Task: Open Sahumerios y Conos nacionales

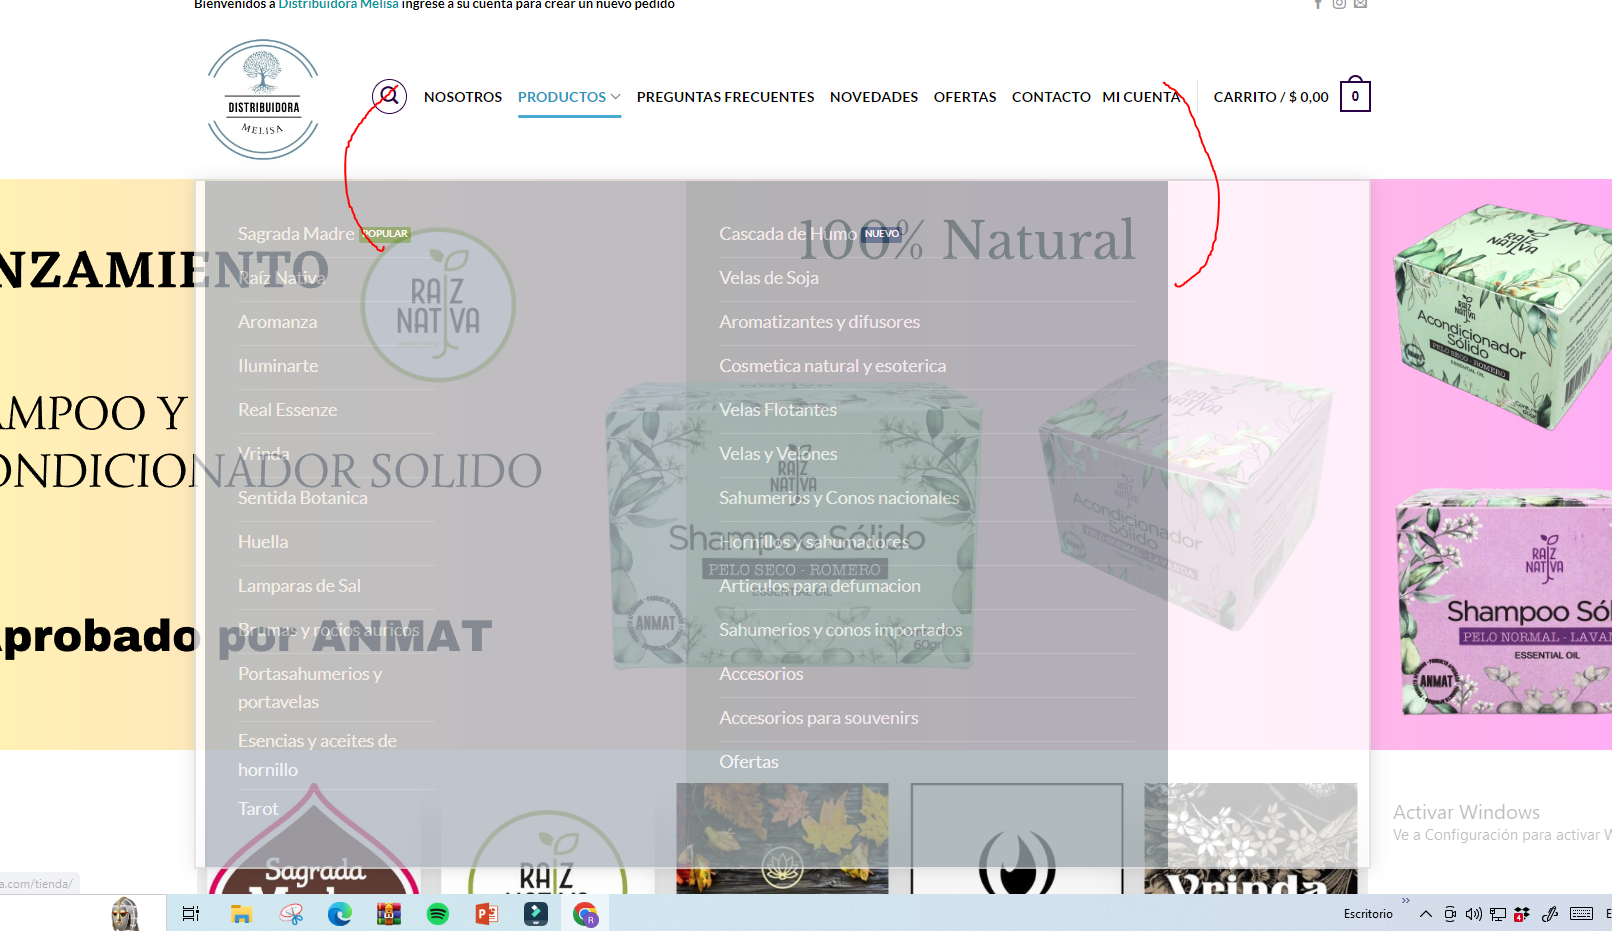Action: coord(839,498)
